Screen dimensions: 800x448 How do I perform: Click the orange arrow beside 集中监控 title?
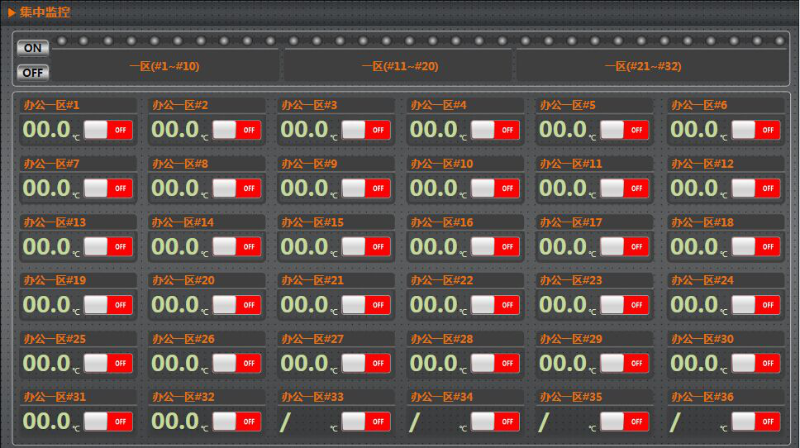pos(11,12)
